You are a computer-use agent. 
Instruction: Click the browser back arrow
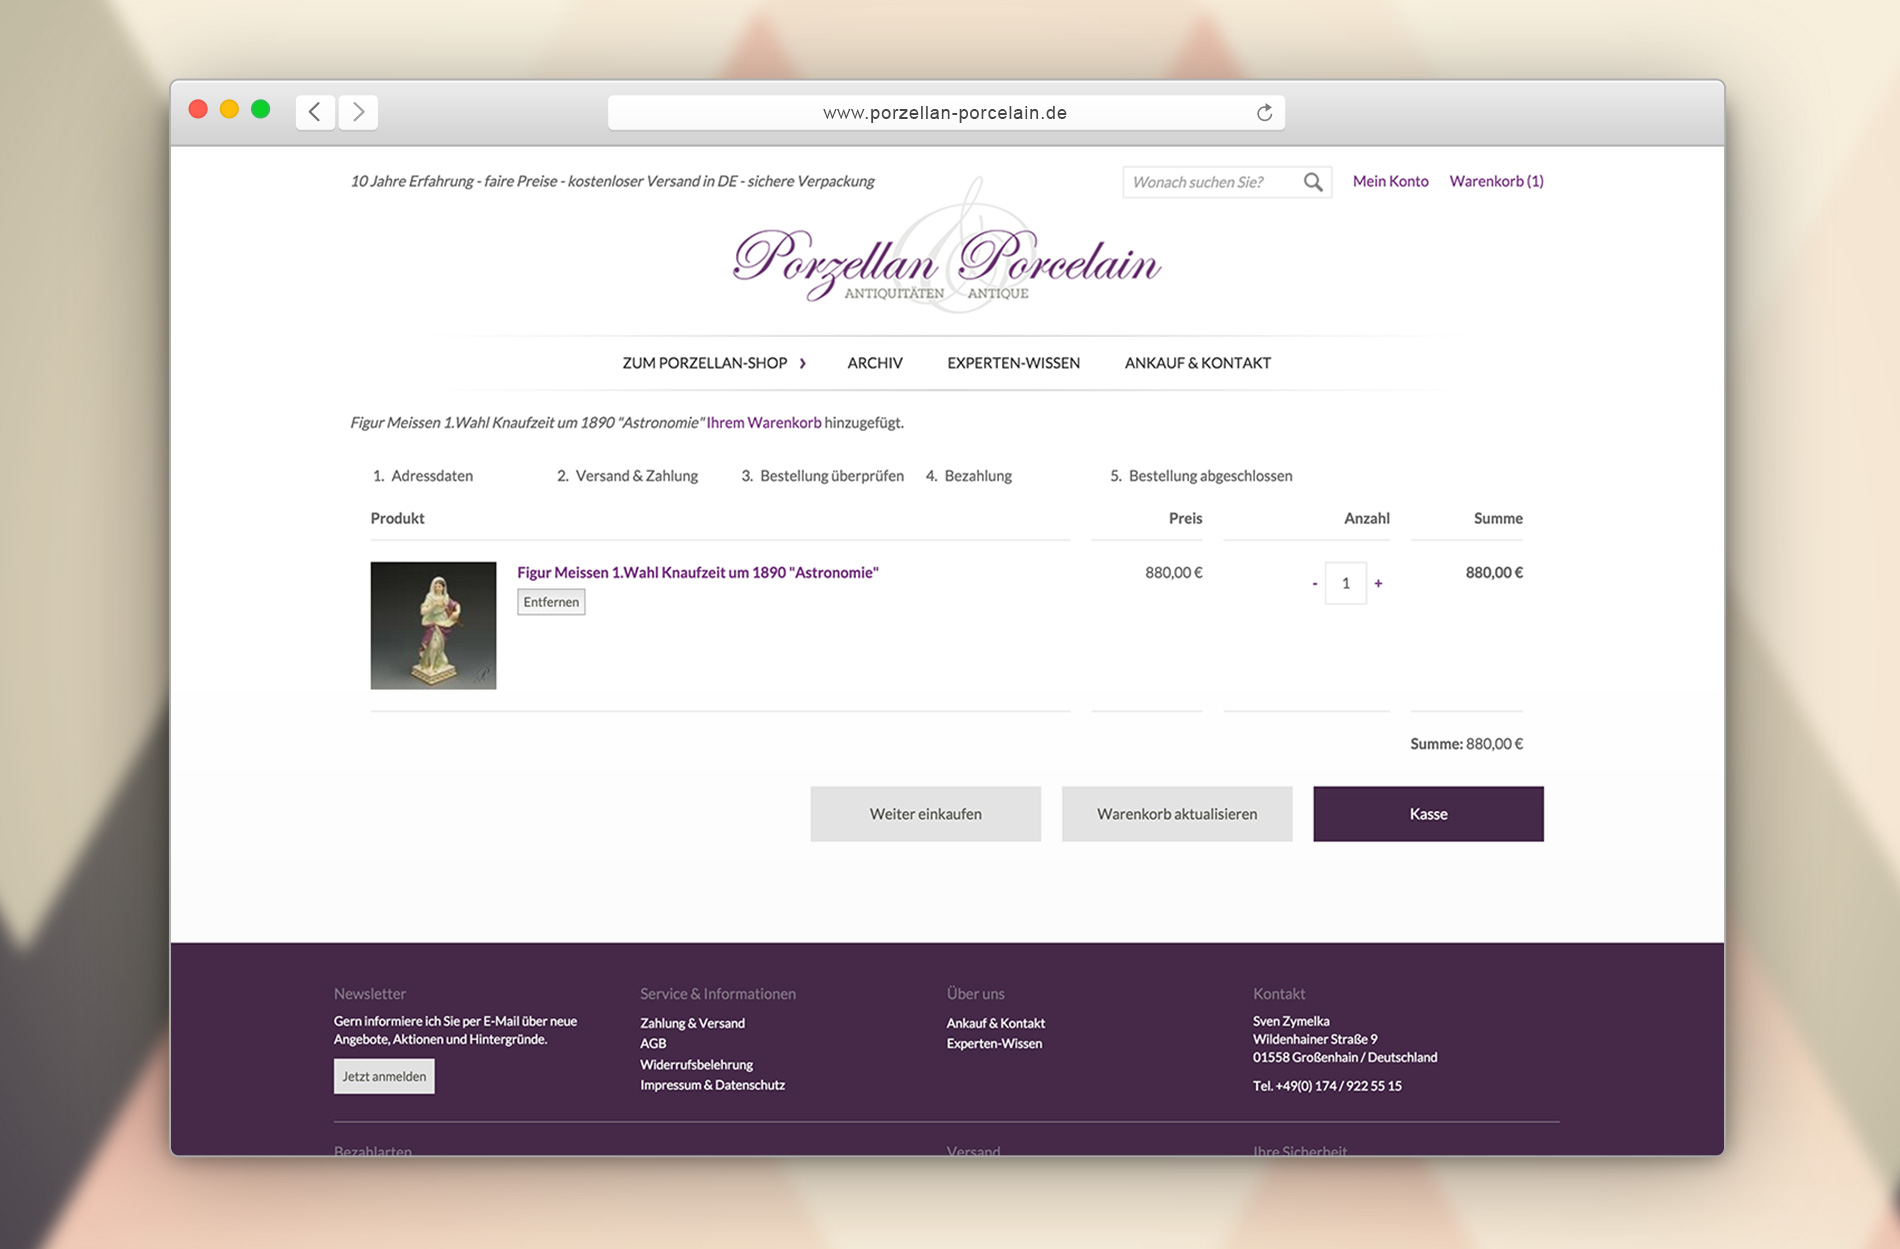pyautogui.click(x=315, y=112)
